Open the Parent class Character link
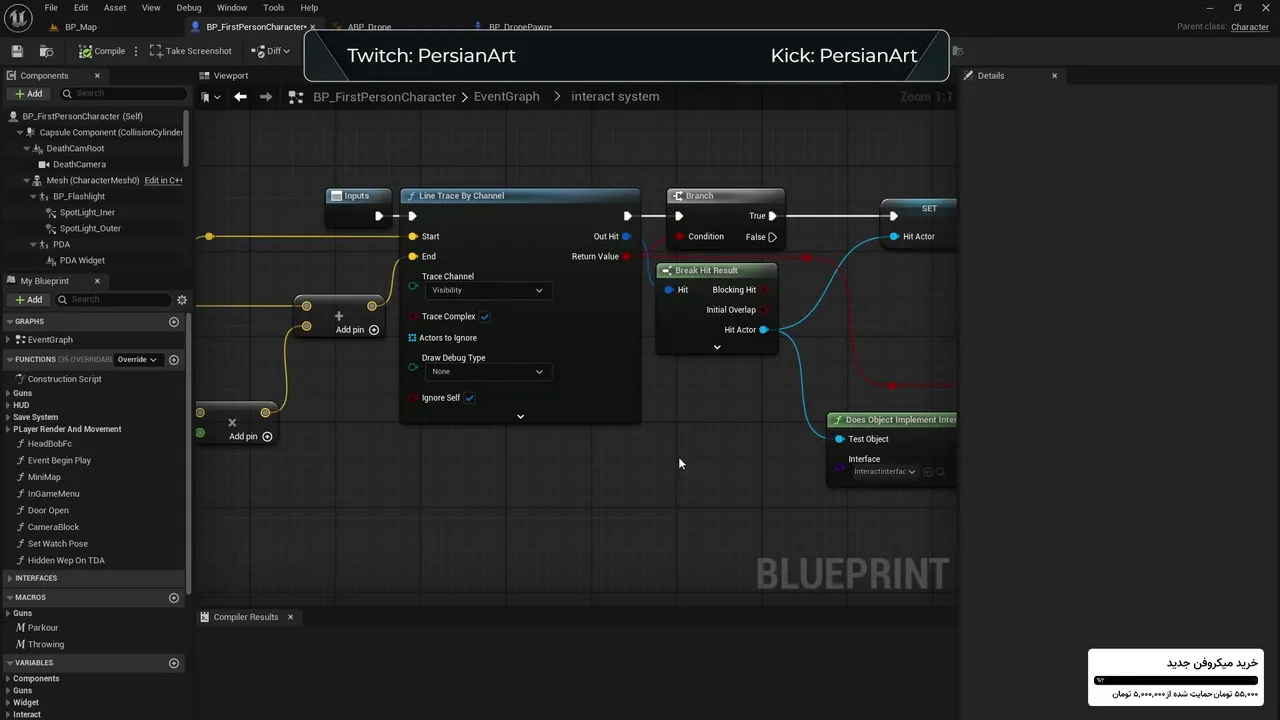 pyautogui.click(x=1250, y=27)
